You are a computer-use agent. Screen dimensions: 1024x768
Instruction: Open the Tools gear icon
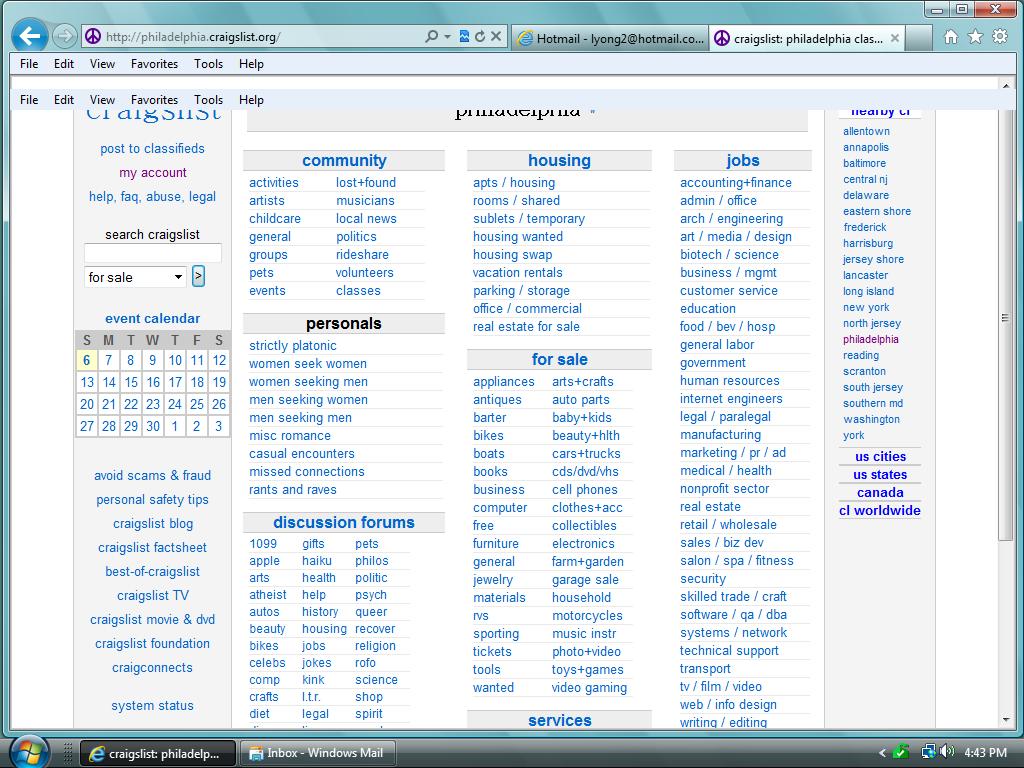1000,37
